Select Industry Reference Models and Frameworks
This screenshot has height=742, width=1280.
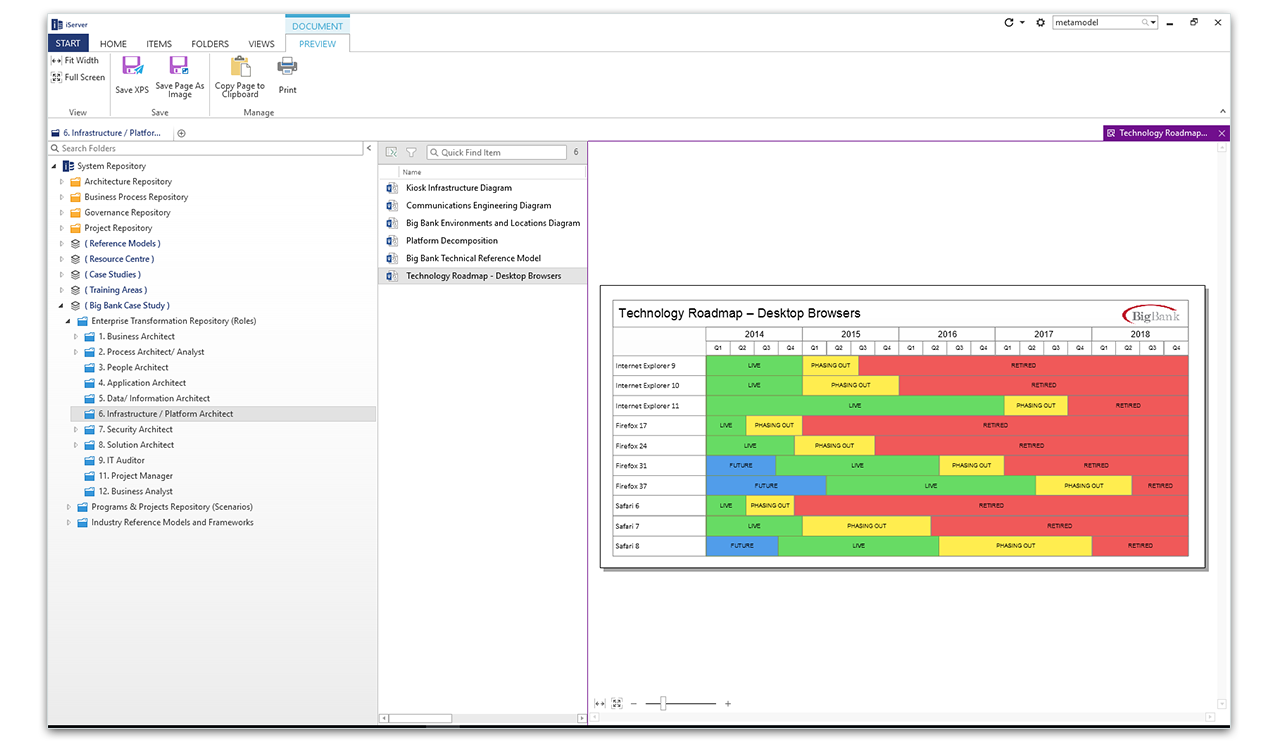(172, 523)
